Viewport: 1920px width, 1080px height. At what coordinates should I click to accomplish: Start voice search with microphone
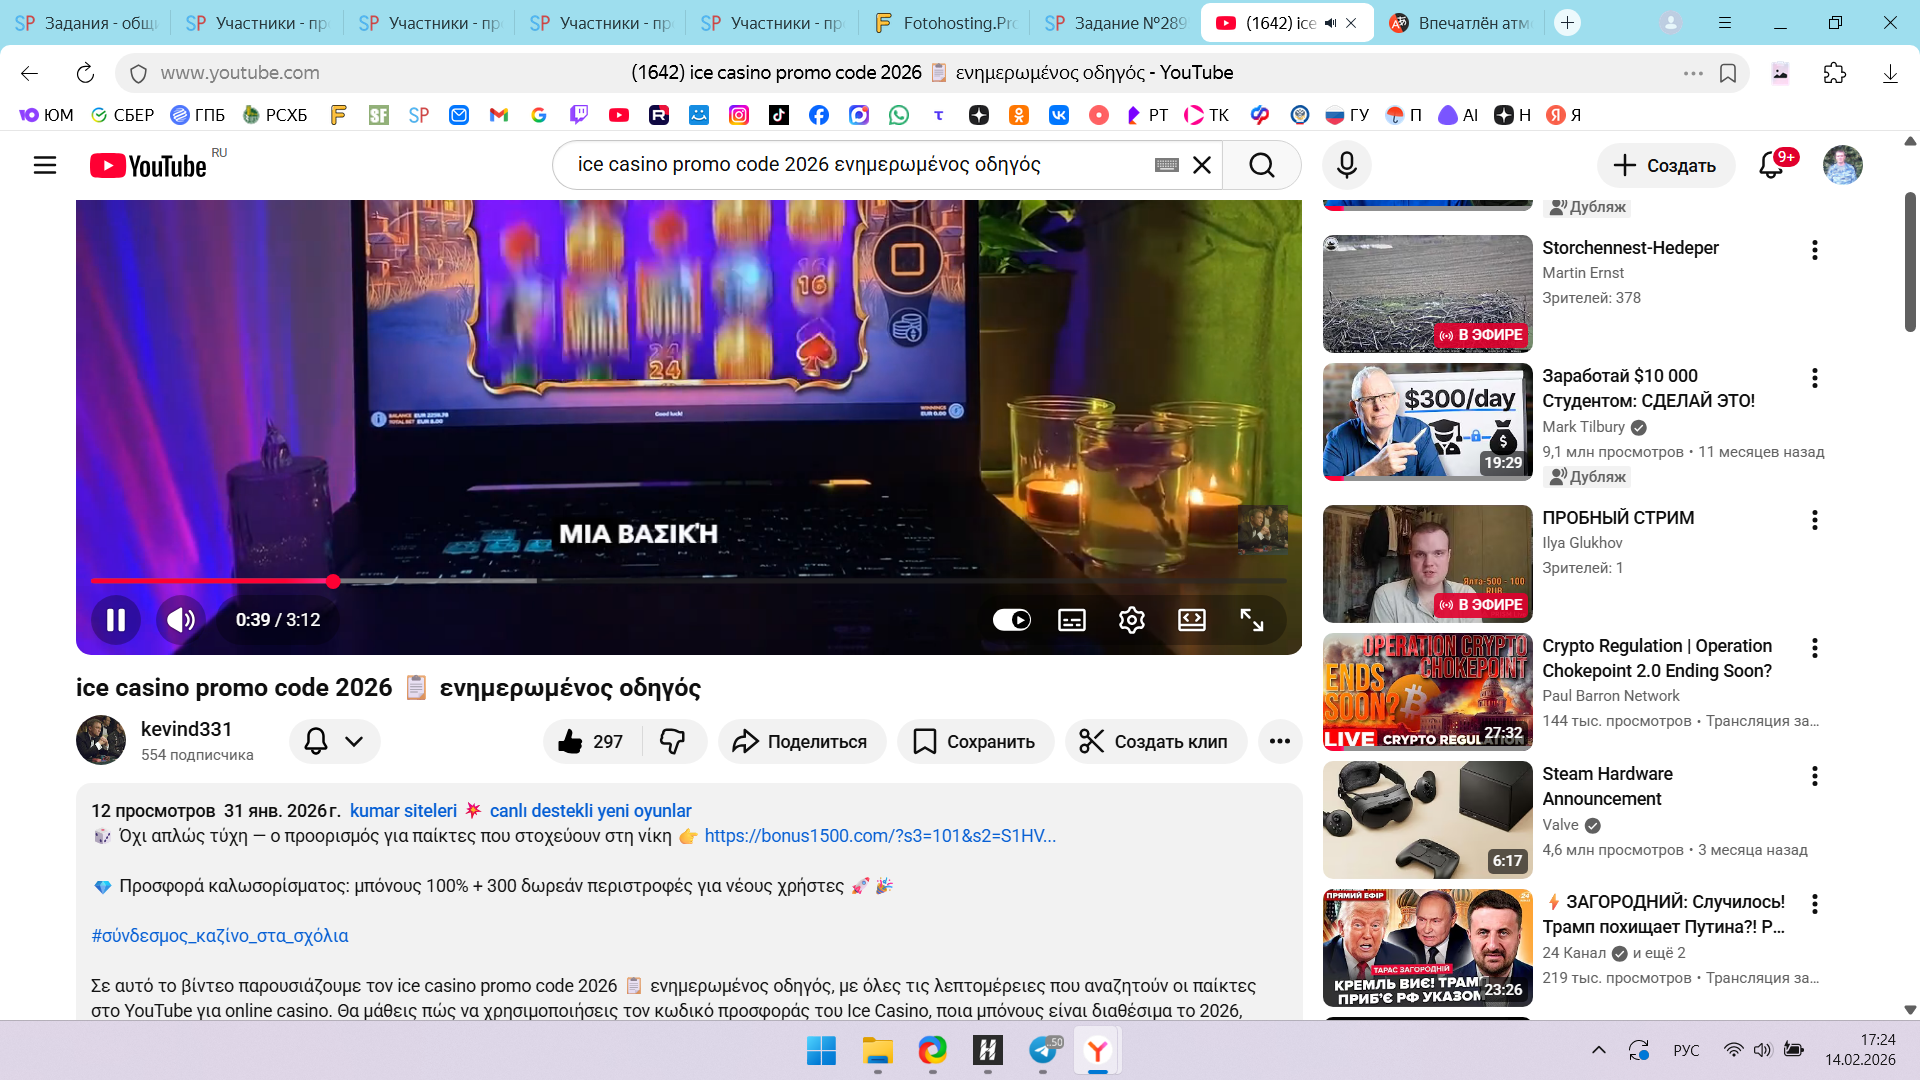coord(1346,165)
